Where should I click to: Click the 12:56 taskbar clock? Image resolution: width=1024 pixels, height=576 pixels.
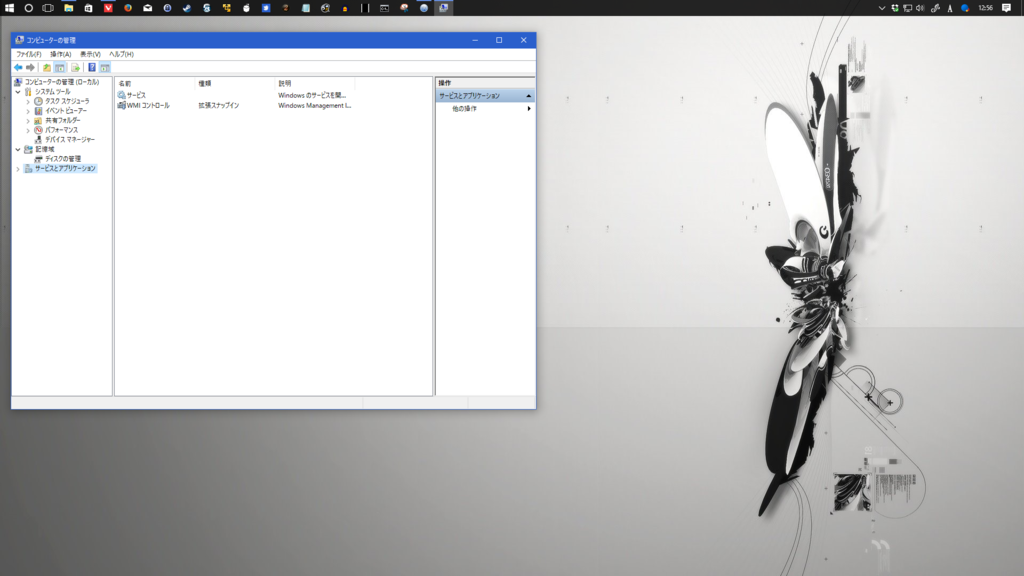pos(986,8)
